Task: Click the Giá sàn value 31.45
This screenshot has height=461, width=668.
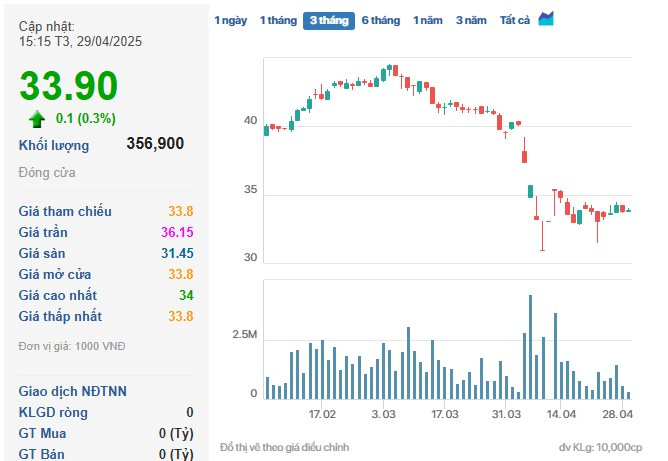Action: (x=176, y=253)
